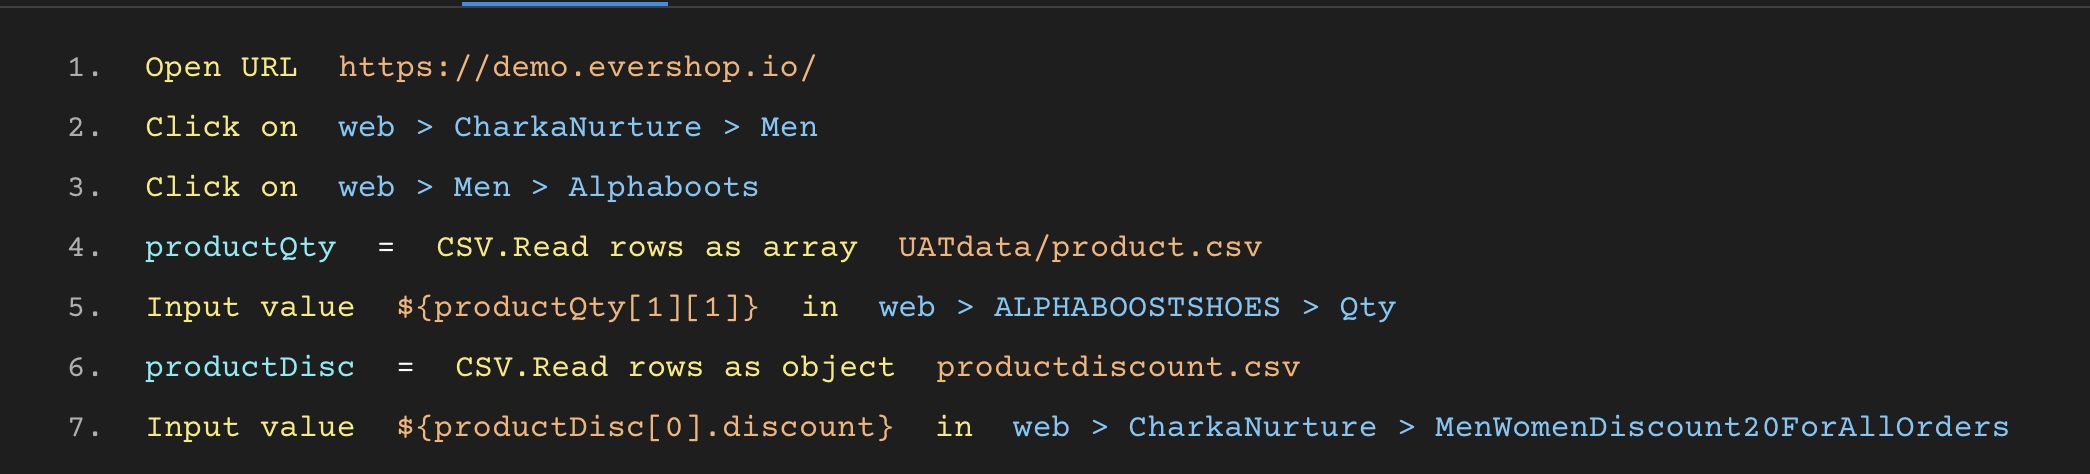Viewport: 2090px width, 474px height.
Task: Click the CSV.Read rows as array keyword
Action: coord(646,247)
